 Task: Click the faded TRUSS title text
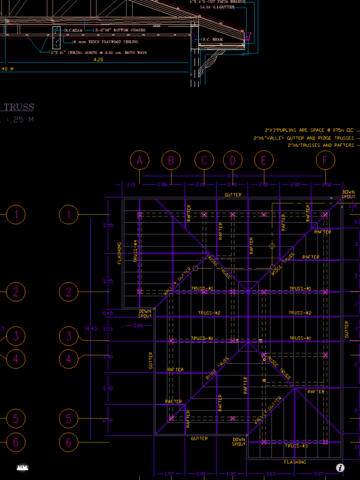[17, 107]
